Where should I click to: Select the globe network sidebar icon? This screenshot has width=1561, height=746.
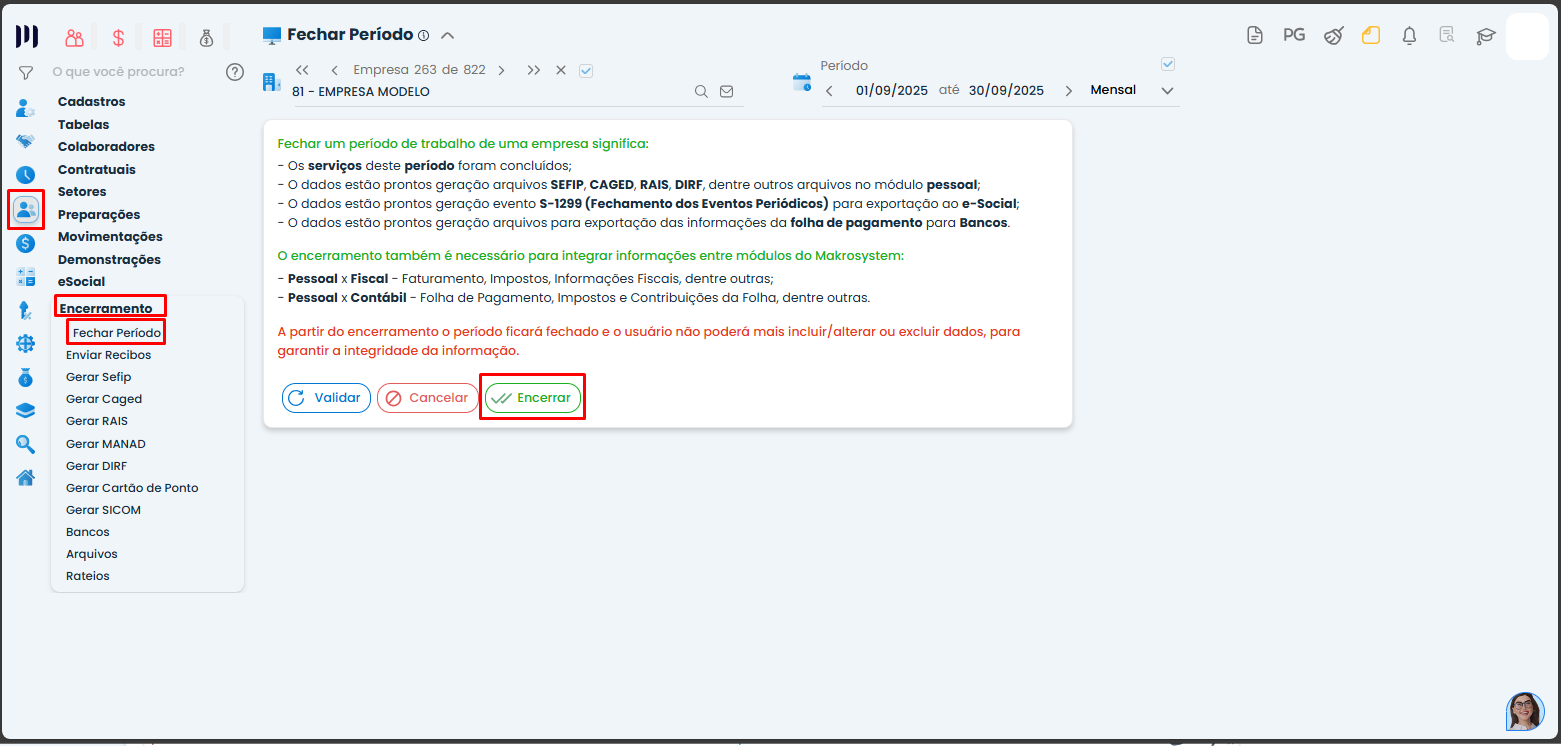pos(26,344)
